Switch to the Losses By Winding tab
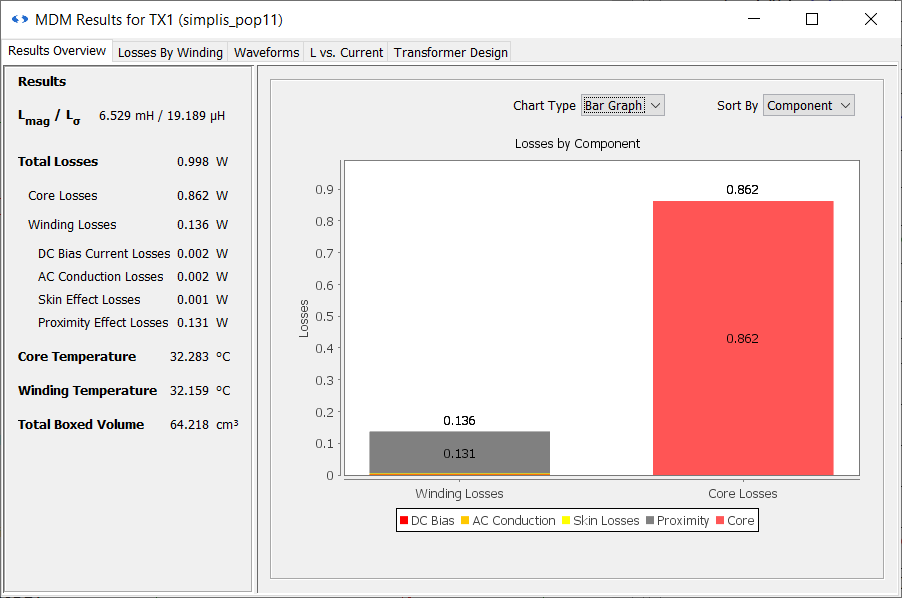902x598 pixels. (170, 52)
